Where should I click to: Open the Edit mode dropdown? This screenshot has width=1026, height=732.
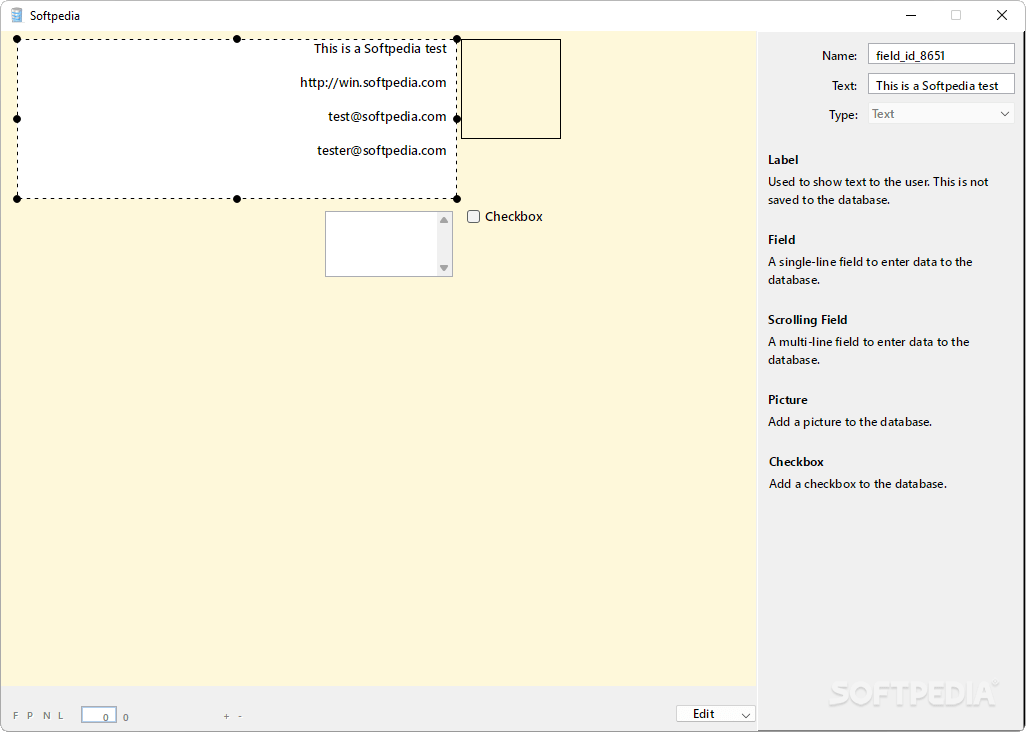click(716, 714)
